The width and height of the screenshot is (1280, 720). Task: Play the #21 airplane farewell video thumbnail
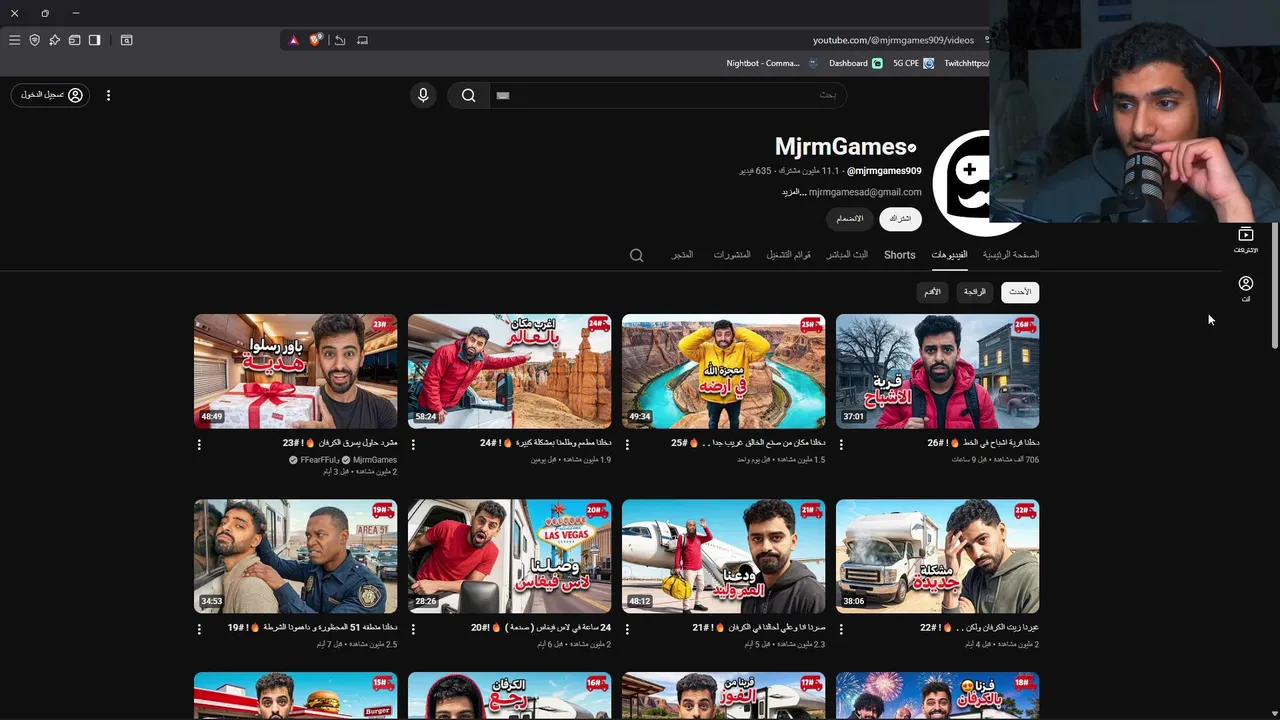pyautogui.click(x=723, y=556)
